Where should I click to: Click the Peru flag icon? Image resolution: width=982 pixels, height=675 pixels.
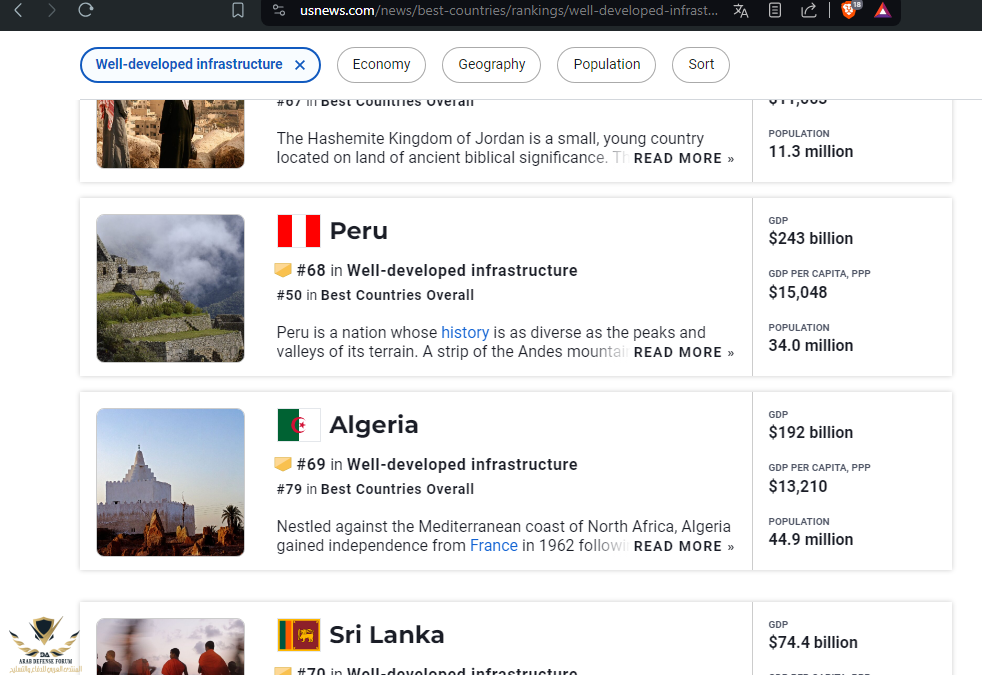pyautogui.click(x=299, y=231)
